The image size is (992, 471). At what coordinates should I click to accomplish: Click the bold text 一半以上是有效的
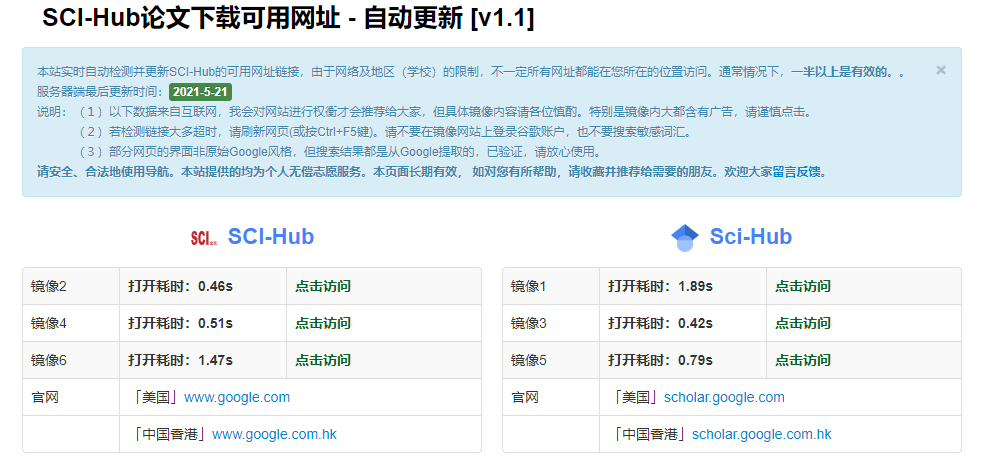(841, 72)
